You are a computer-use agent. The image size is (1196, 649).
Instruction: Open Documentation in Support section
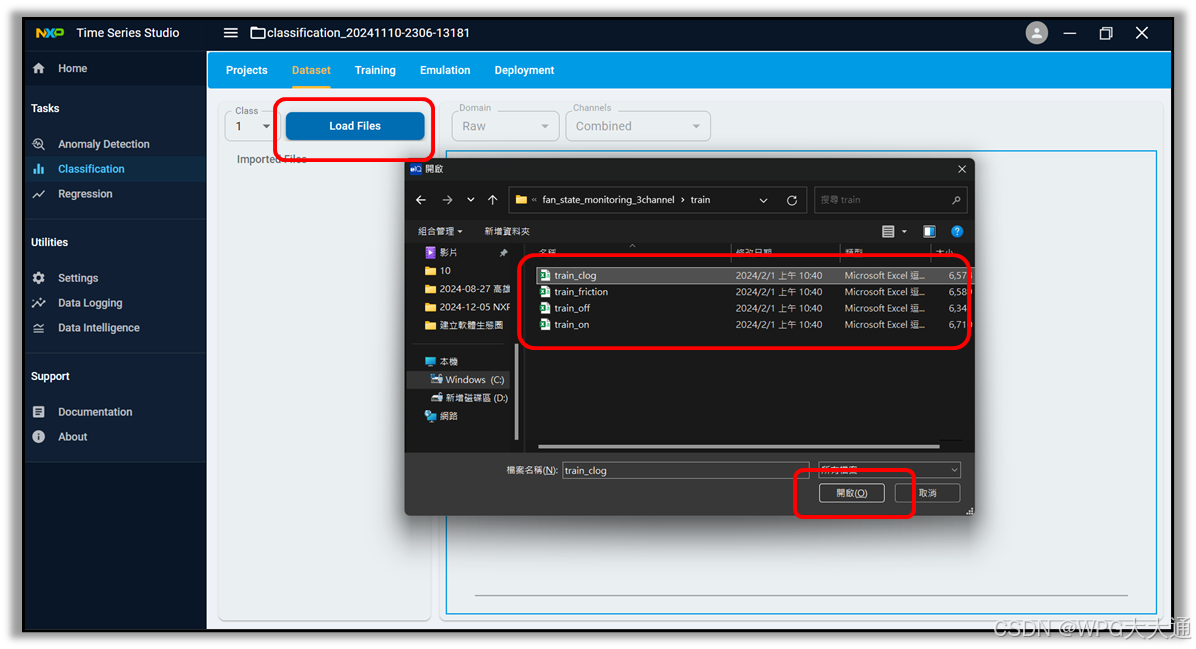[95, 412]
